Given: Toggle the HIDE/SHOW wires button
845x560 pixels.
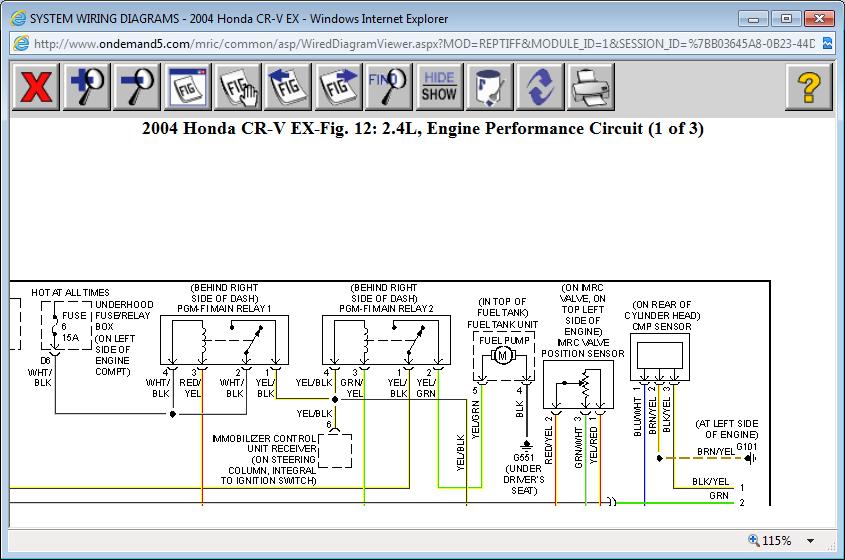Looking at the screenshot, I should 438,87.
